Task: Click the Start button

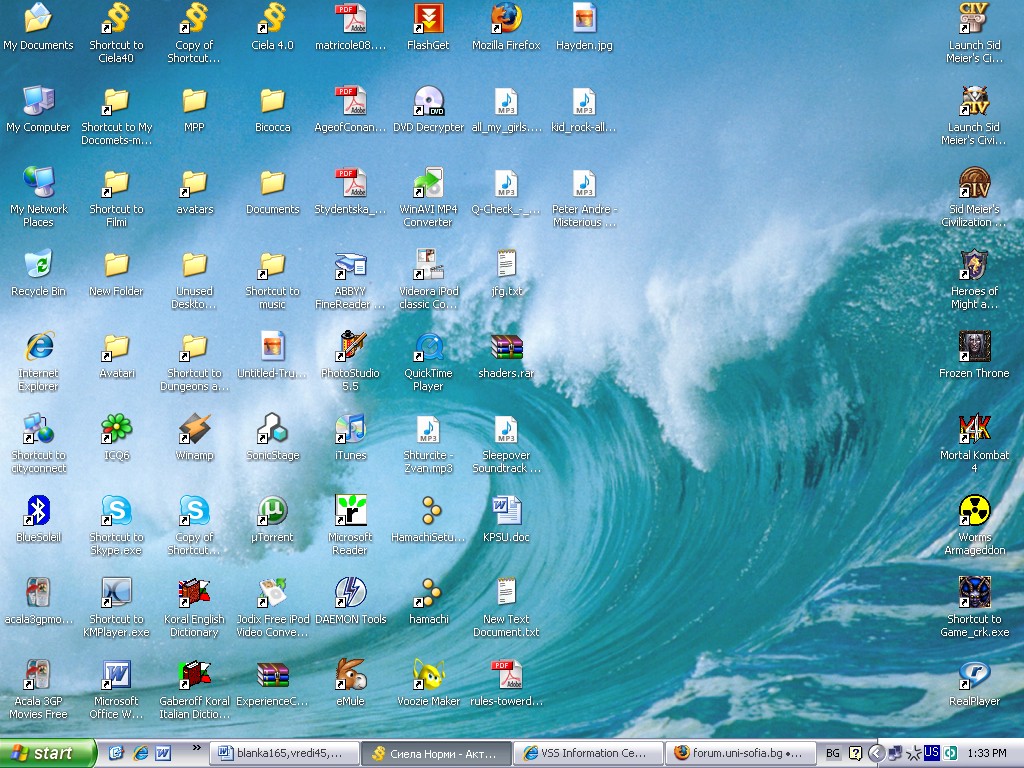Action: pos(47,753)
